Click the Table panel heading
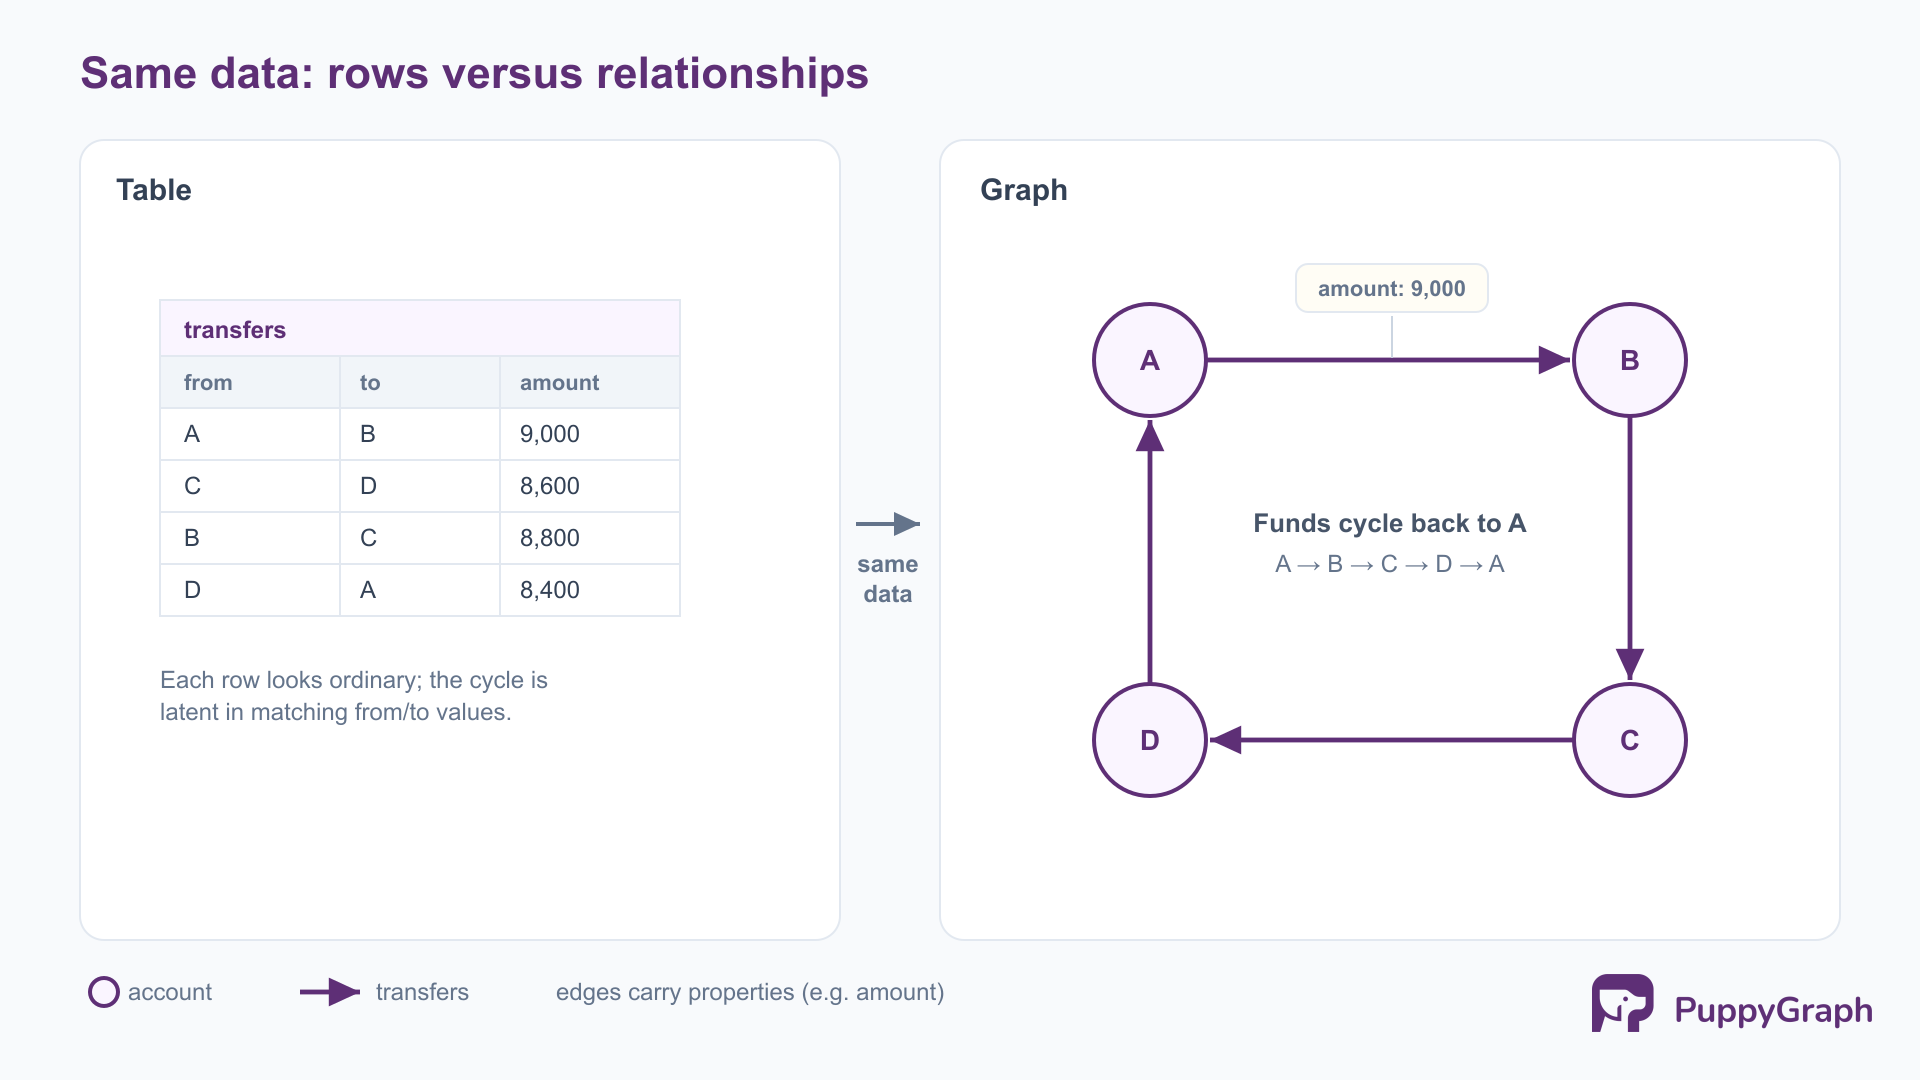 point(154,190)
